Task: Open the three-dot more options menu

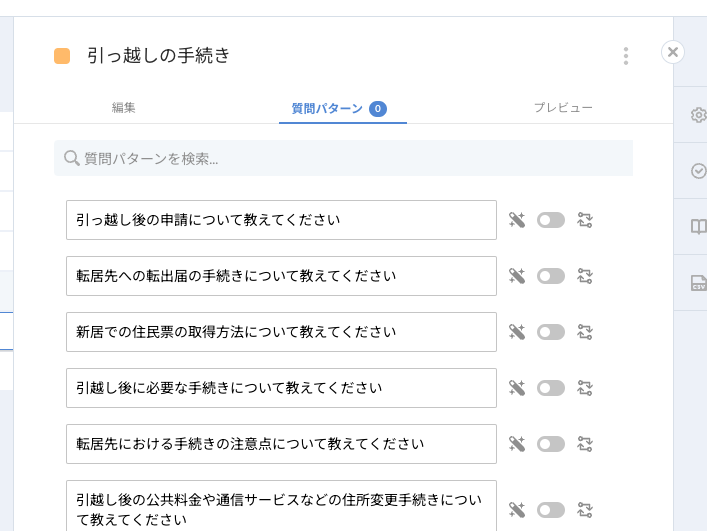Action: point(626,56)
